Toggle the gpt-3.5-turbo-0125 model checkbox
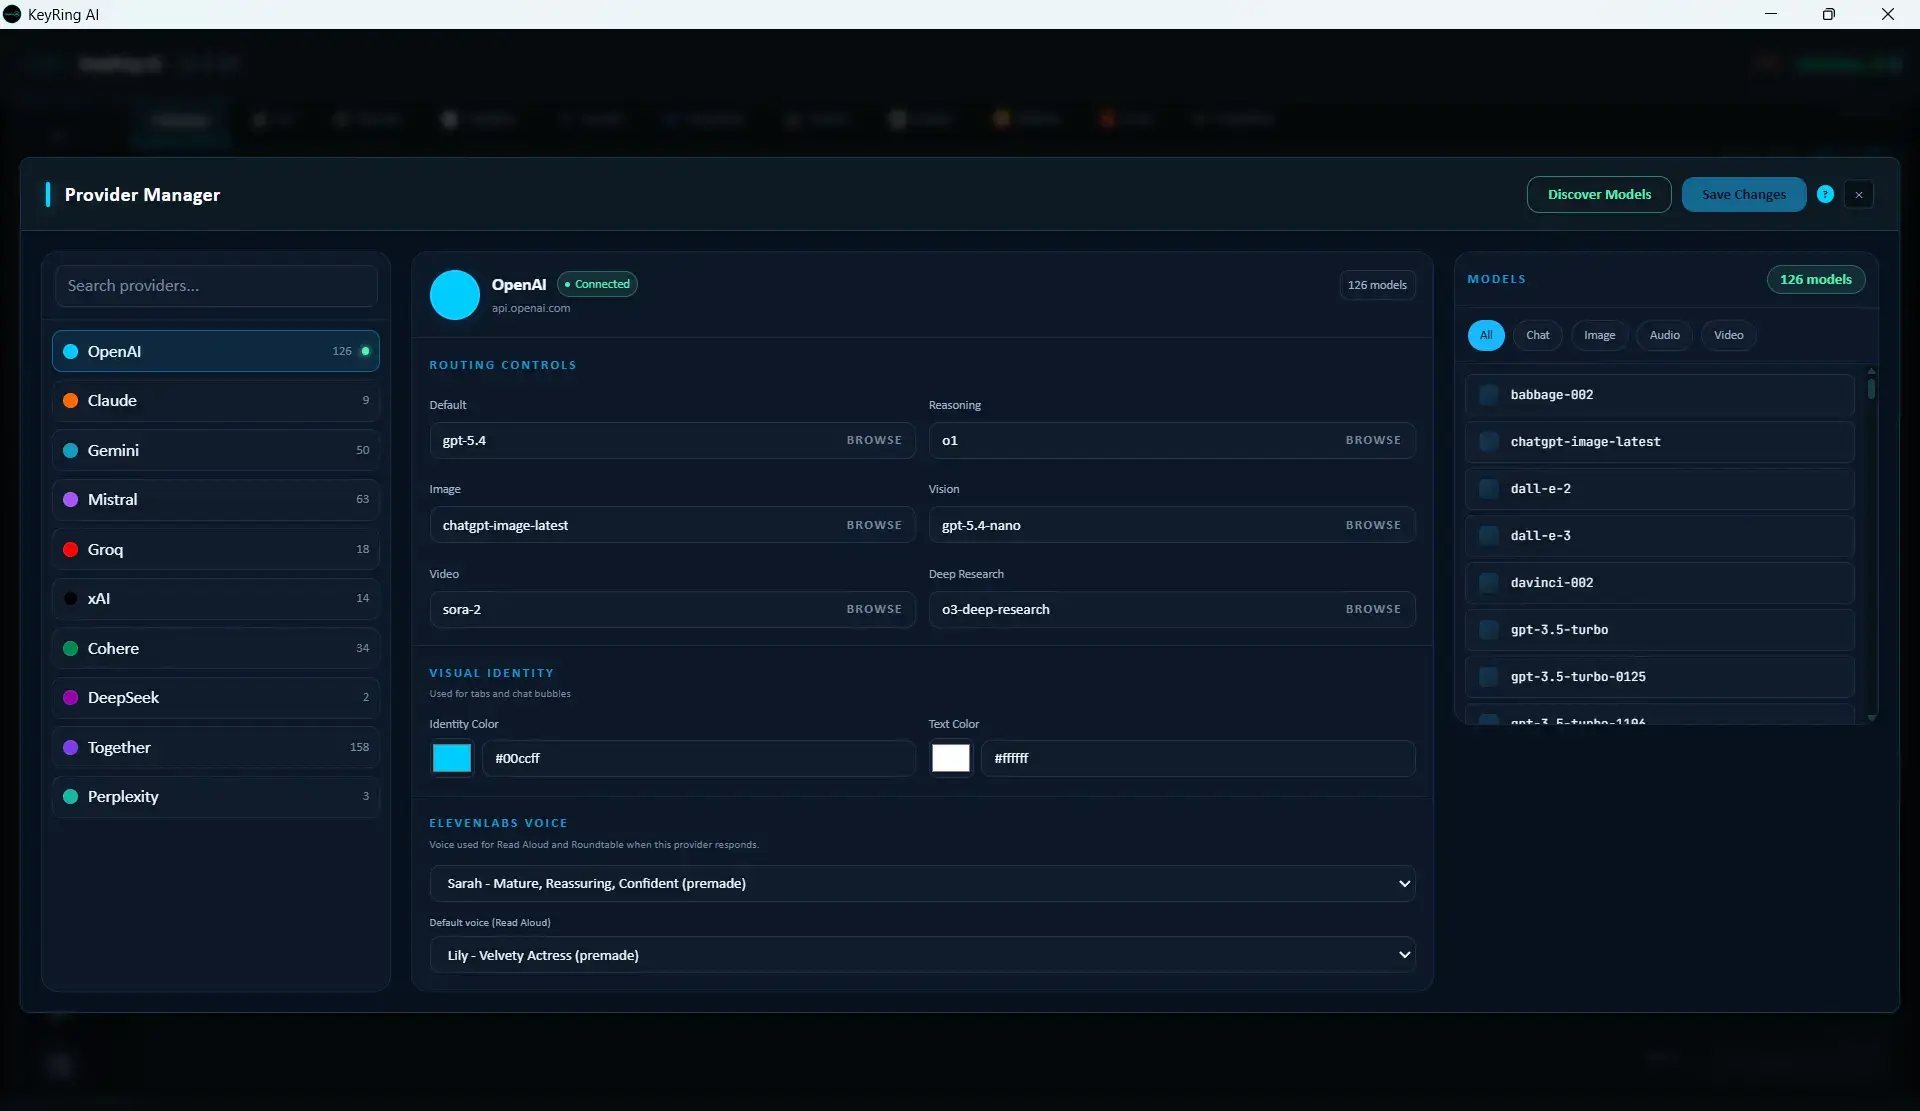Screen dimensions: 1920x1111 pyautogui.click(x=1489, y=677)
